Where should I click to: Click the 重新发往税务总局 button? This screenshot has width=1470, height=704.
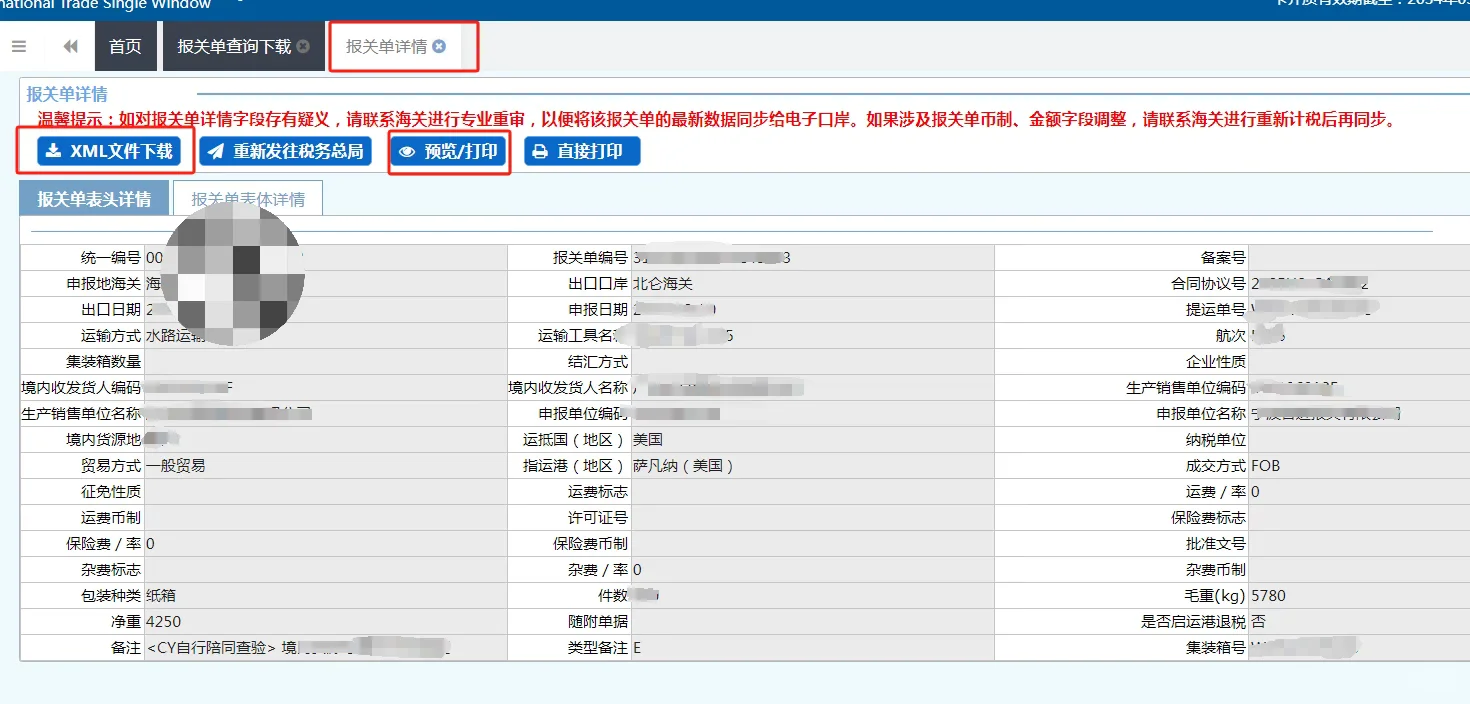285,151
